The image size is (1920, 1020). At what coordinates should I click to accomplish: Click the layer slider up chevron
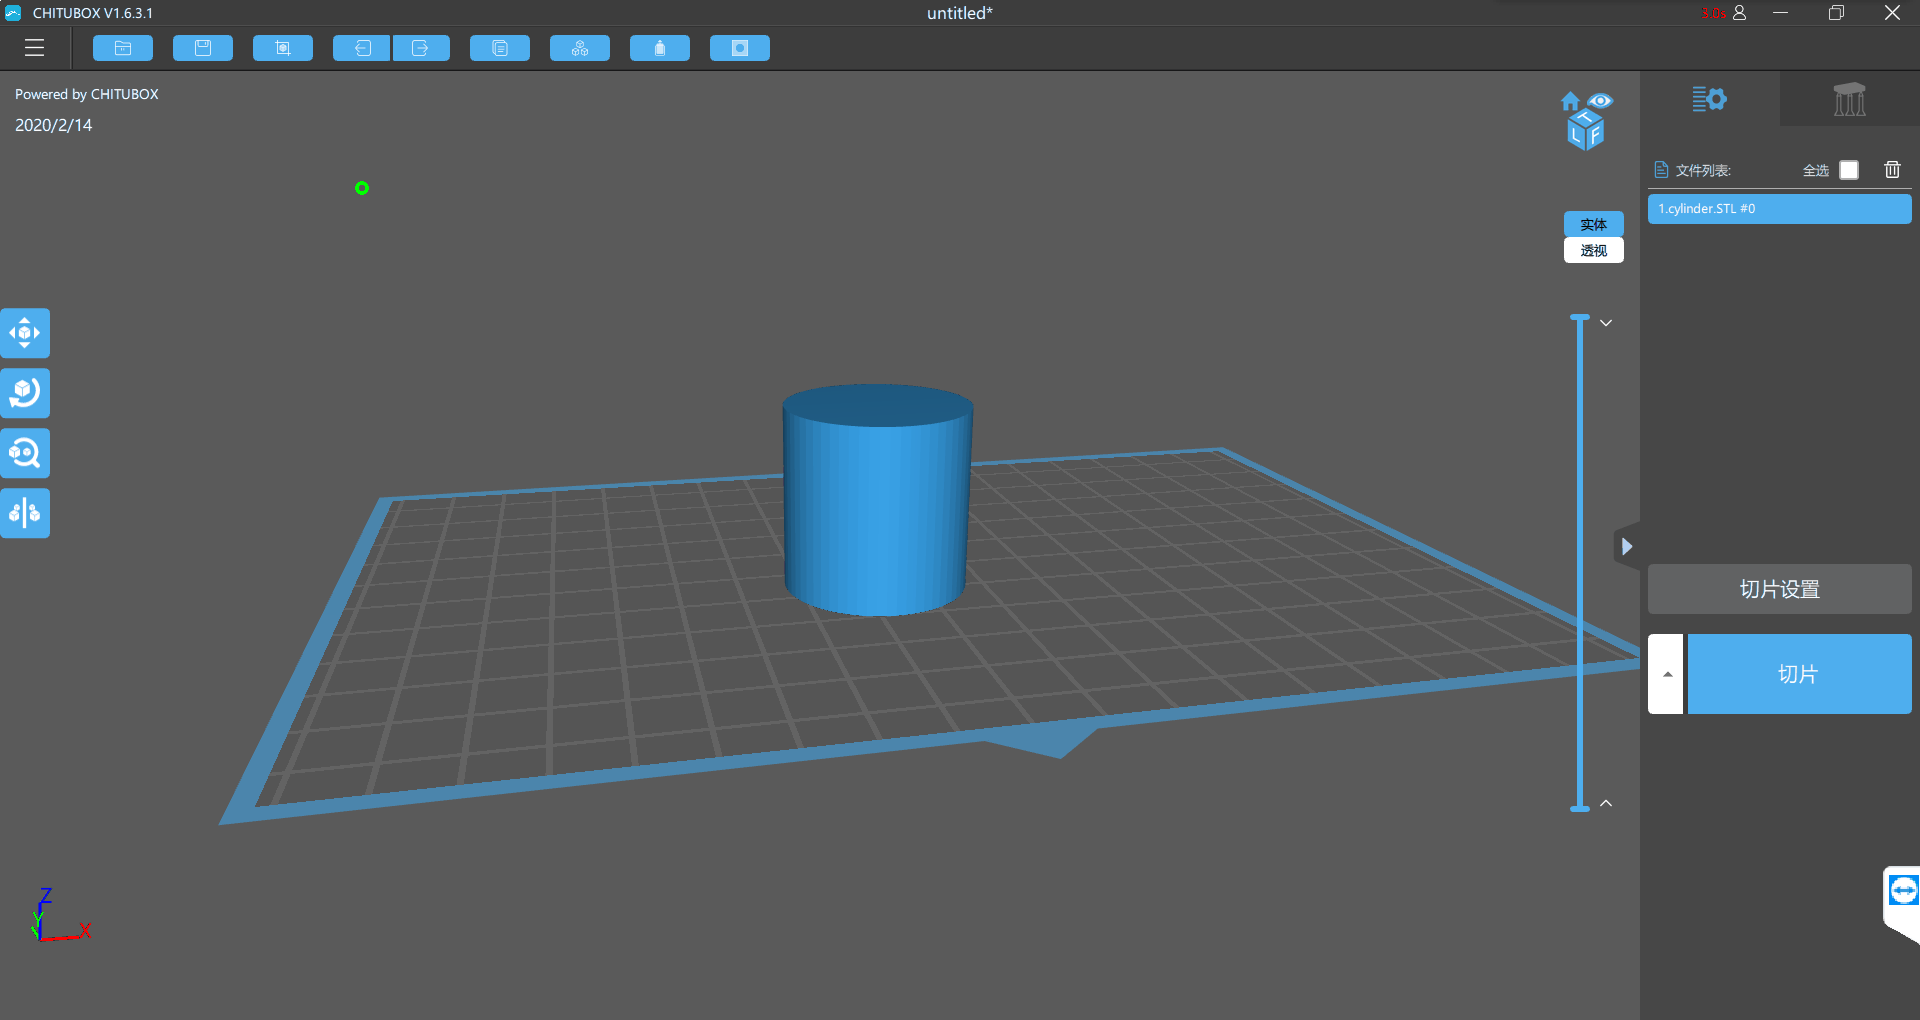(x=1606, y=803)
